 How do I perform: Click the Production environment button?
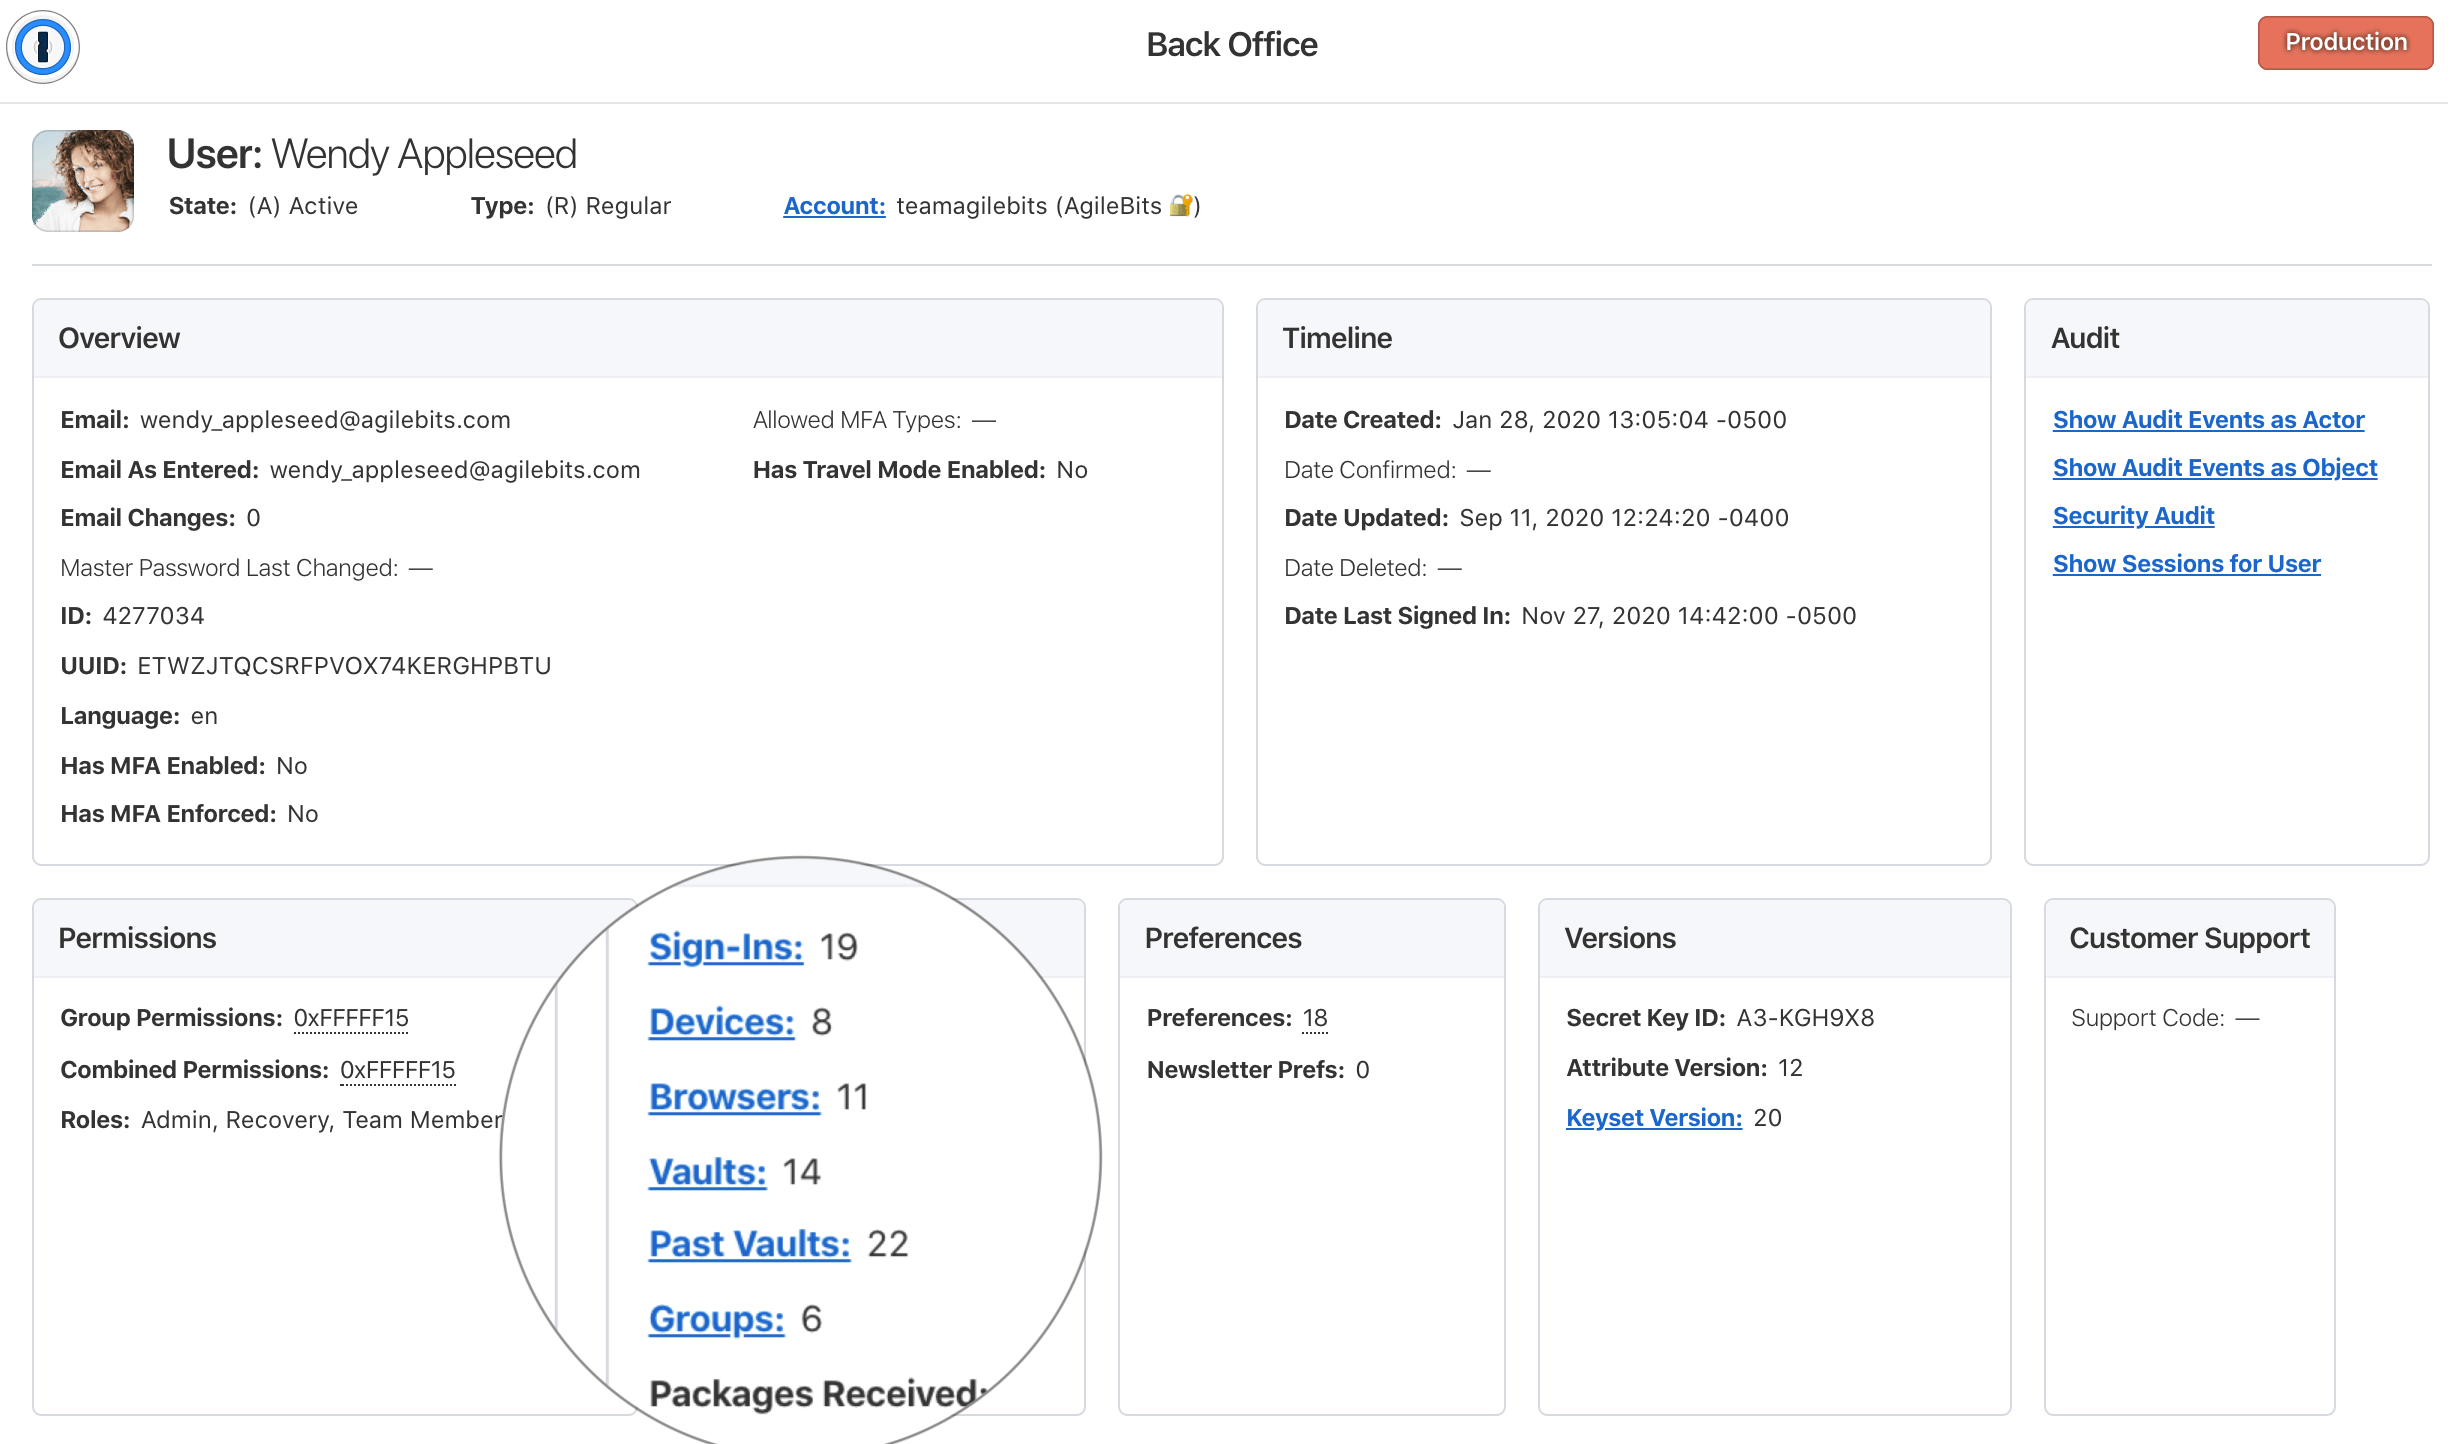[2345, 43]
